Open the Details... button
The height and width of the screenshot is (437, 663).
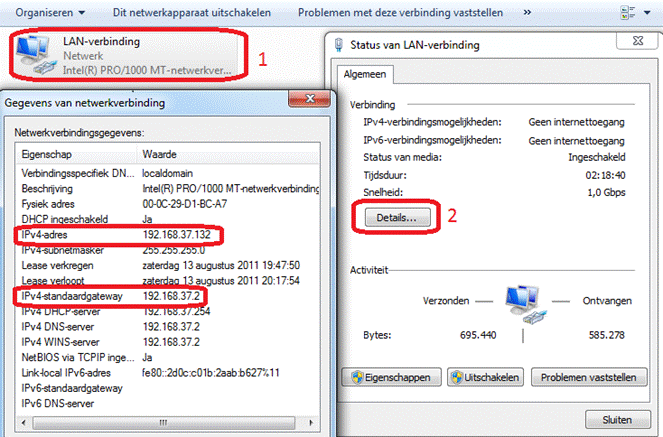[x=397, y=218]
